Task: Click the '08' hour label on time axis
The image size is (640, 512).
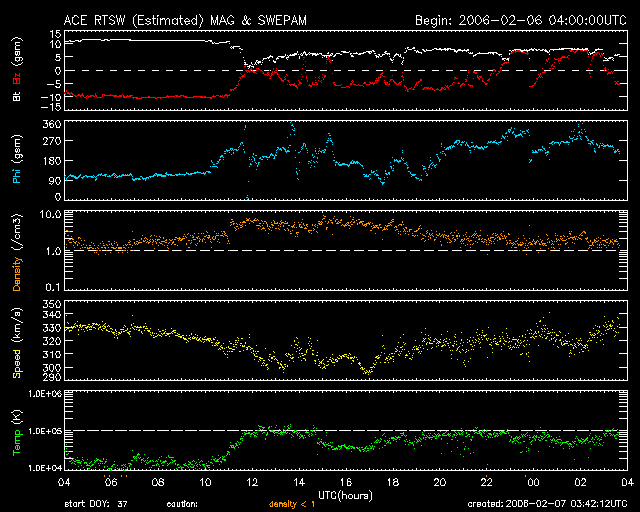Action: (x=158, y=482)
